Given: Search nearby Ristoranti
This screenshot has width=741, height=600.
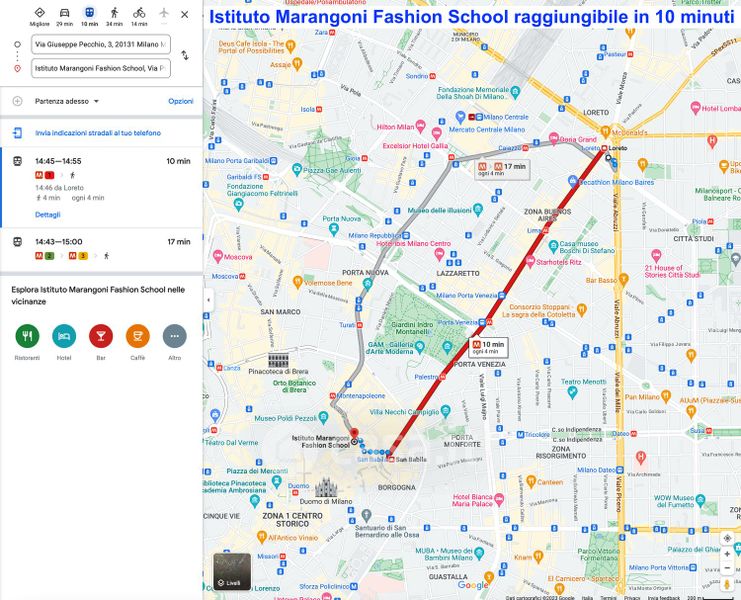Looking at the screenshot, I should [x=28, y=336].
